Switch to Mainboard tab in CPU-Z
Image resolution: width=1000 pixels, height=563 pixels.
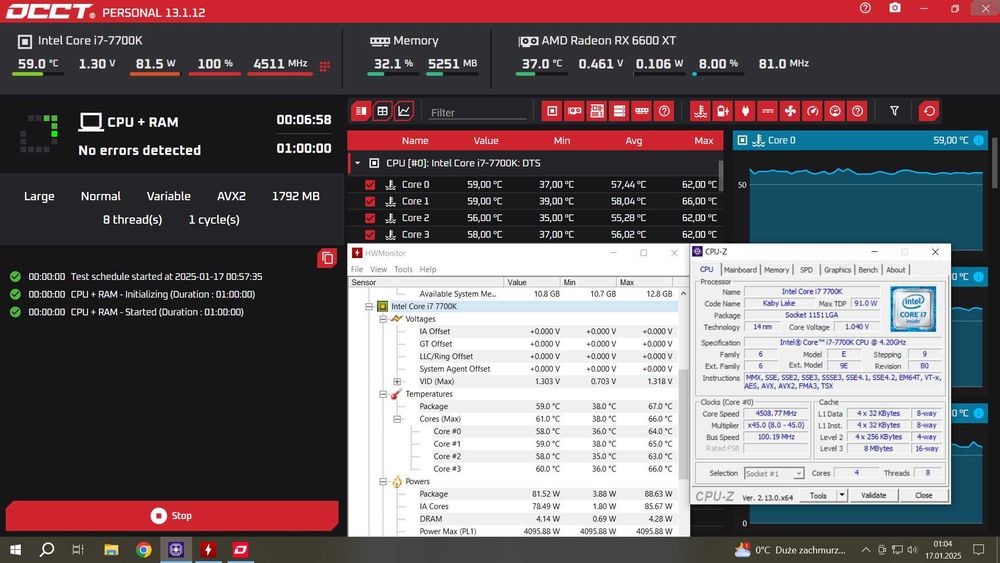click(x=740, y=270)
